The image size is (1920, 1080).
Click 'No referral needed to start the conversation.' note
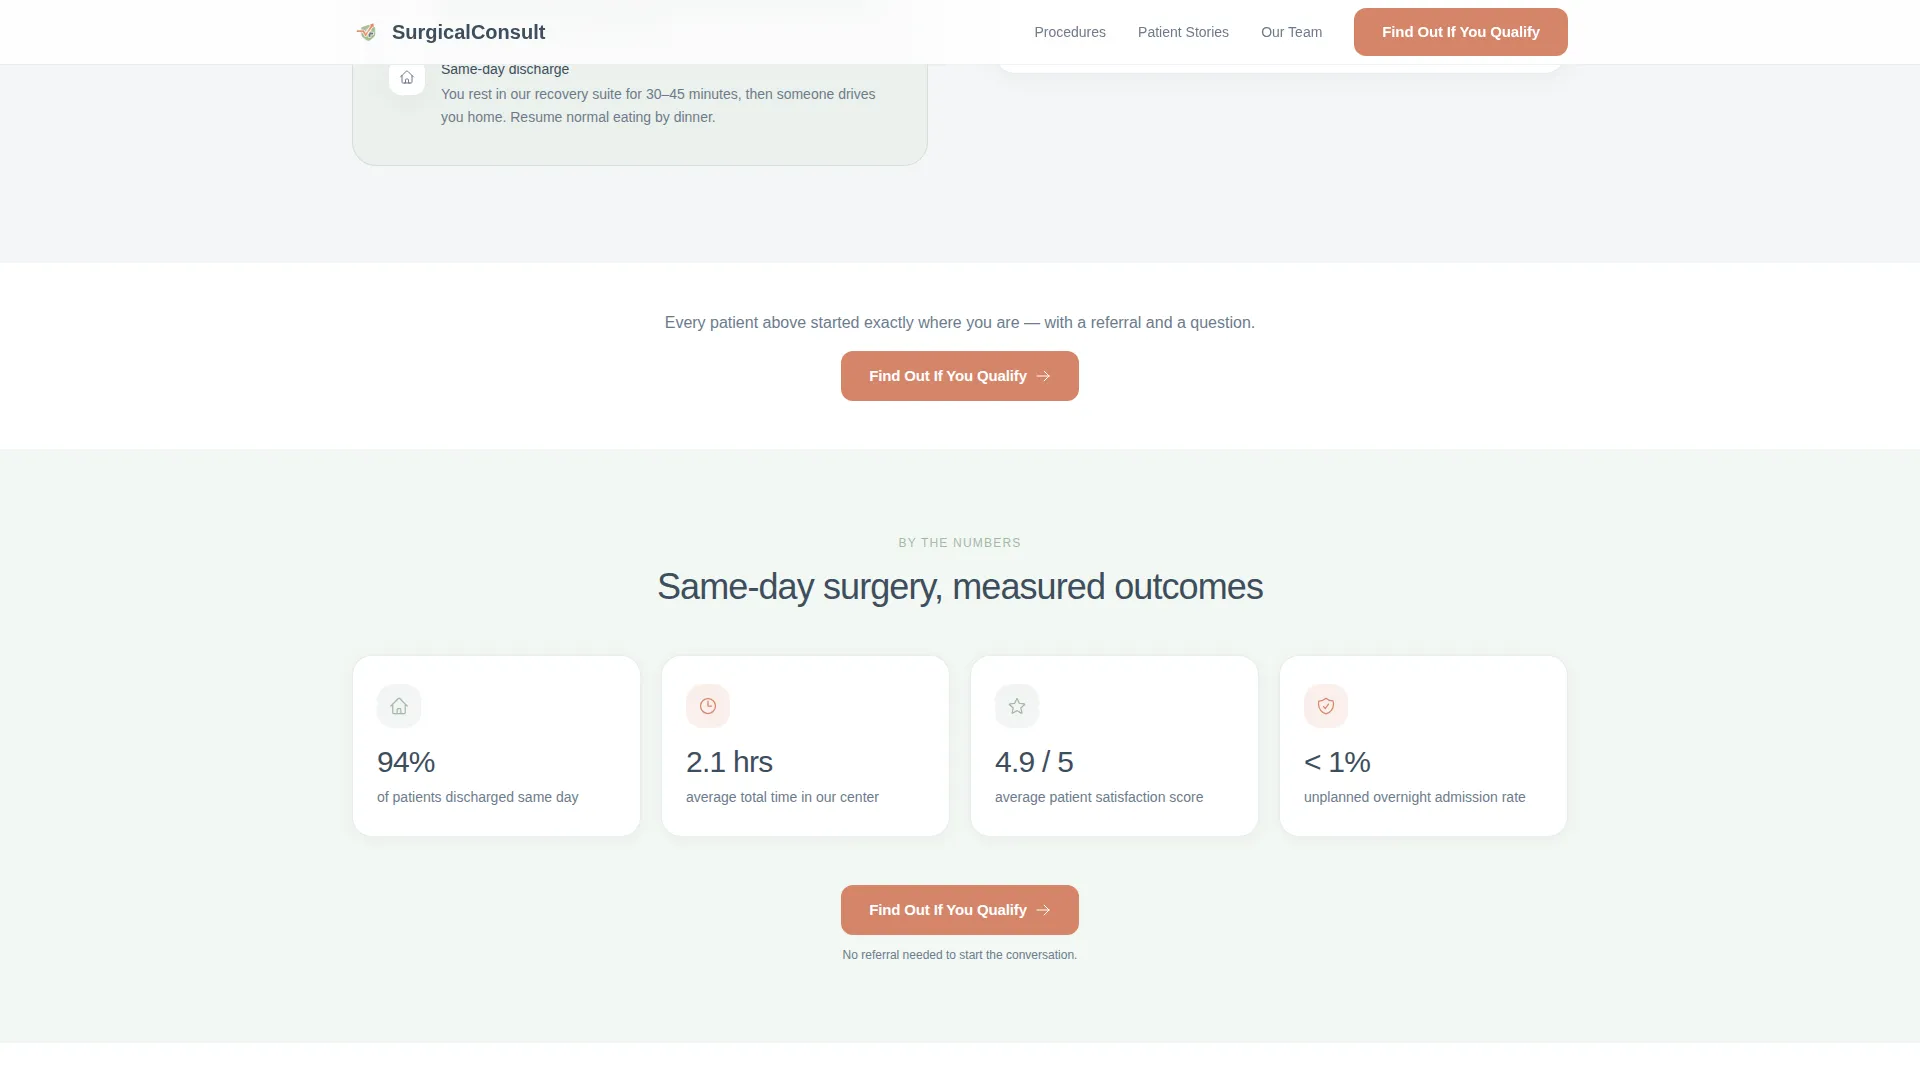(959, 955)
